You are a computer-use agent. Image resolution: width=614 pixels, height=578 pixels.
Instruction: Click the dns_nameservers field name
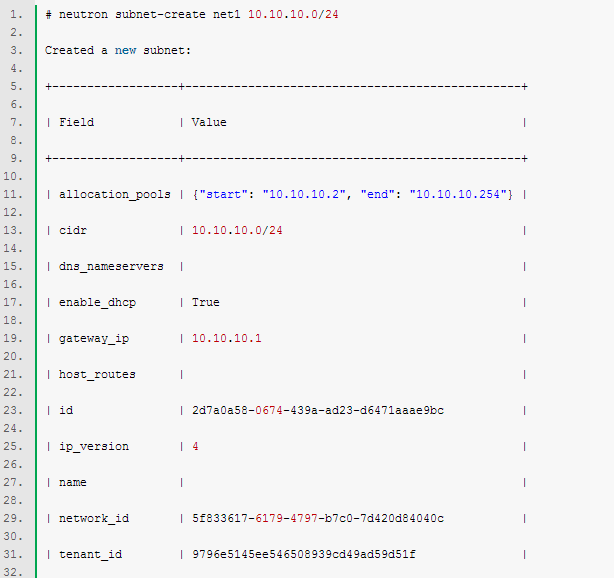pos(112,266)
